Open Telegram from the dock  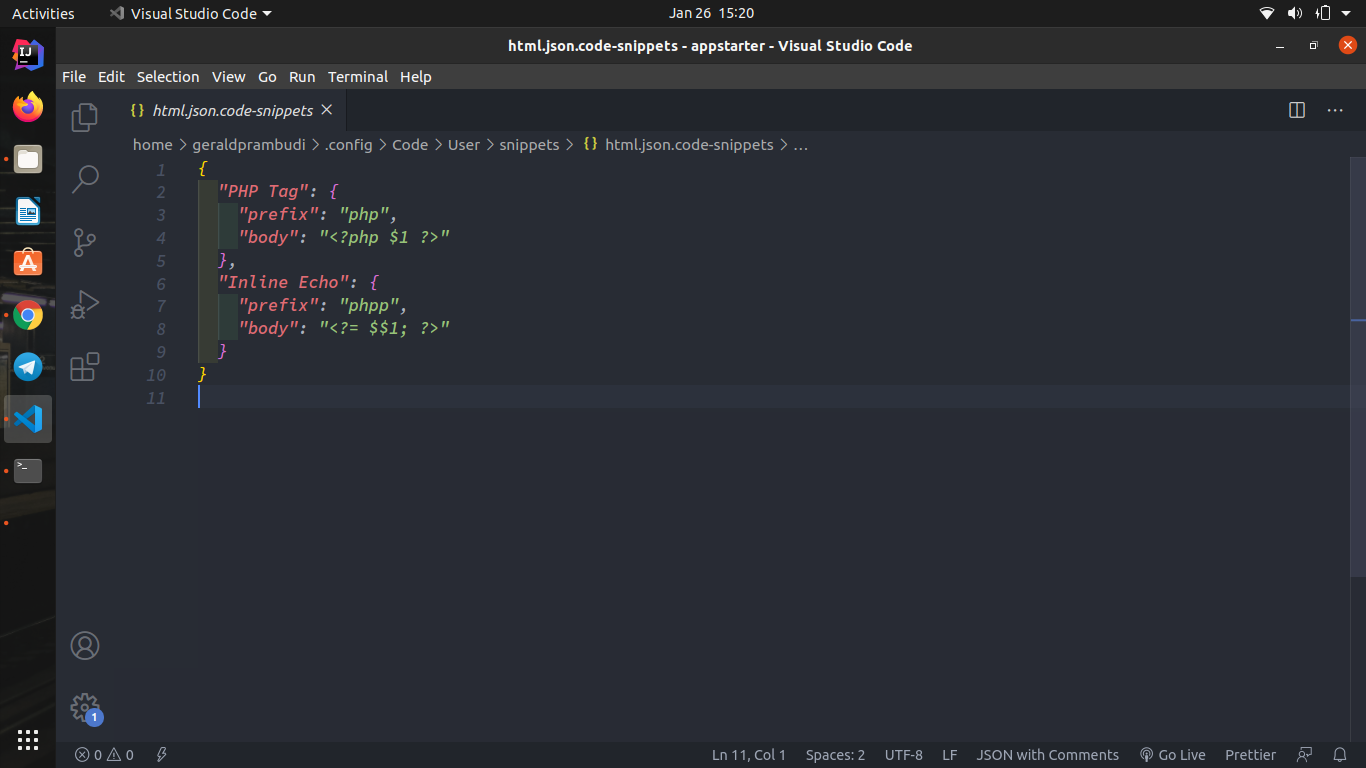click(28, 367)
